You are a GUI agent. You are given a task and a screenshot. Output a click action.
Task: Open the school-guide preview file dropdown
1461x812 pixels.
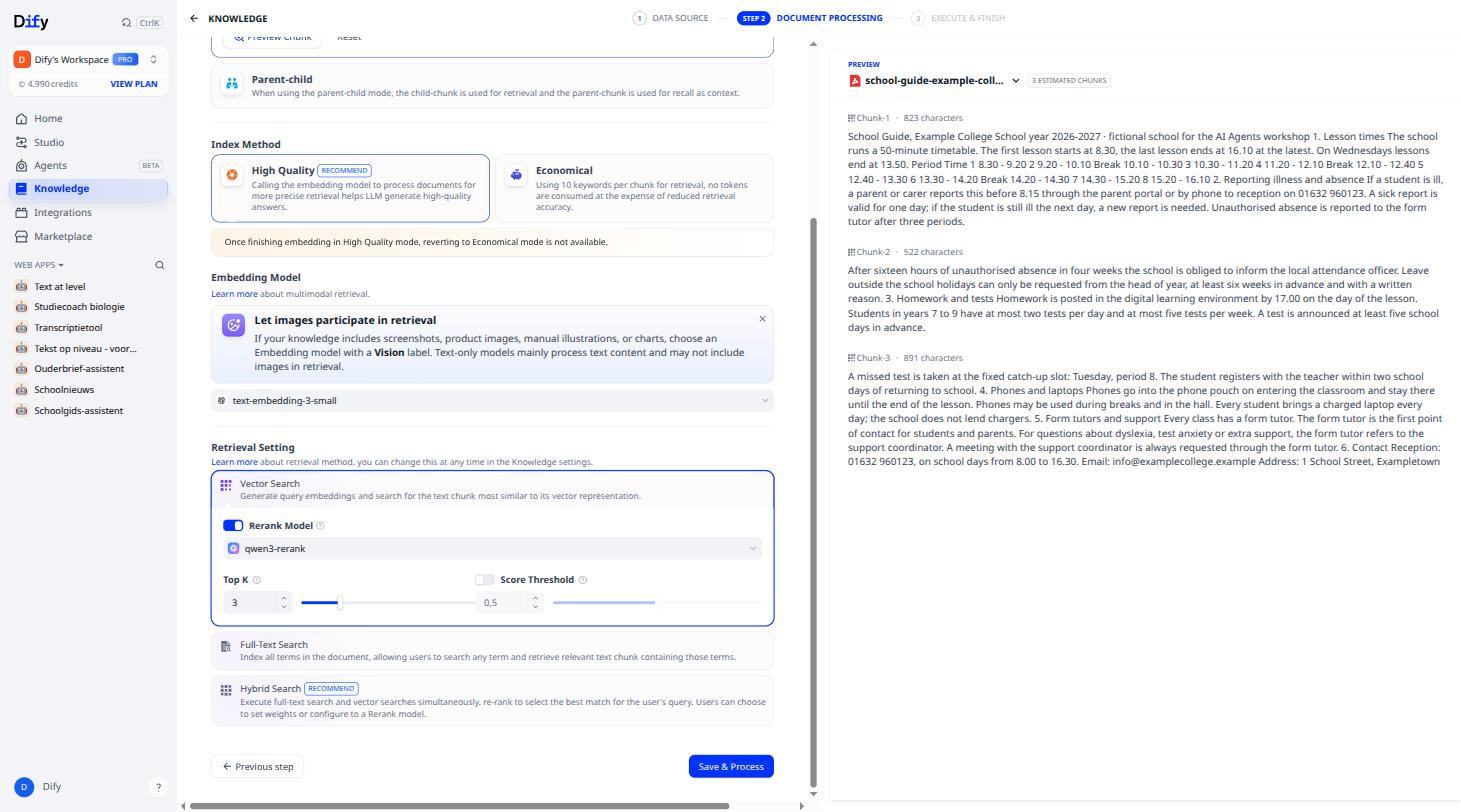pos(1016,81)
